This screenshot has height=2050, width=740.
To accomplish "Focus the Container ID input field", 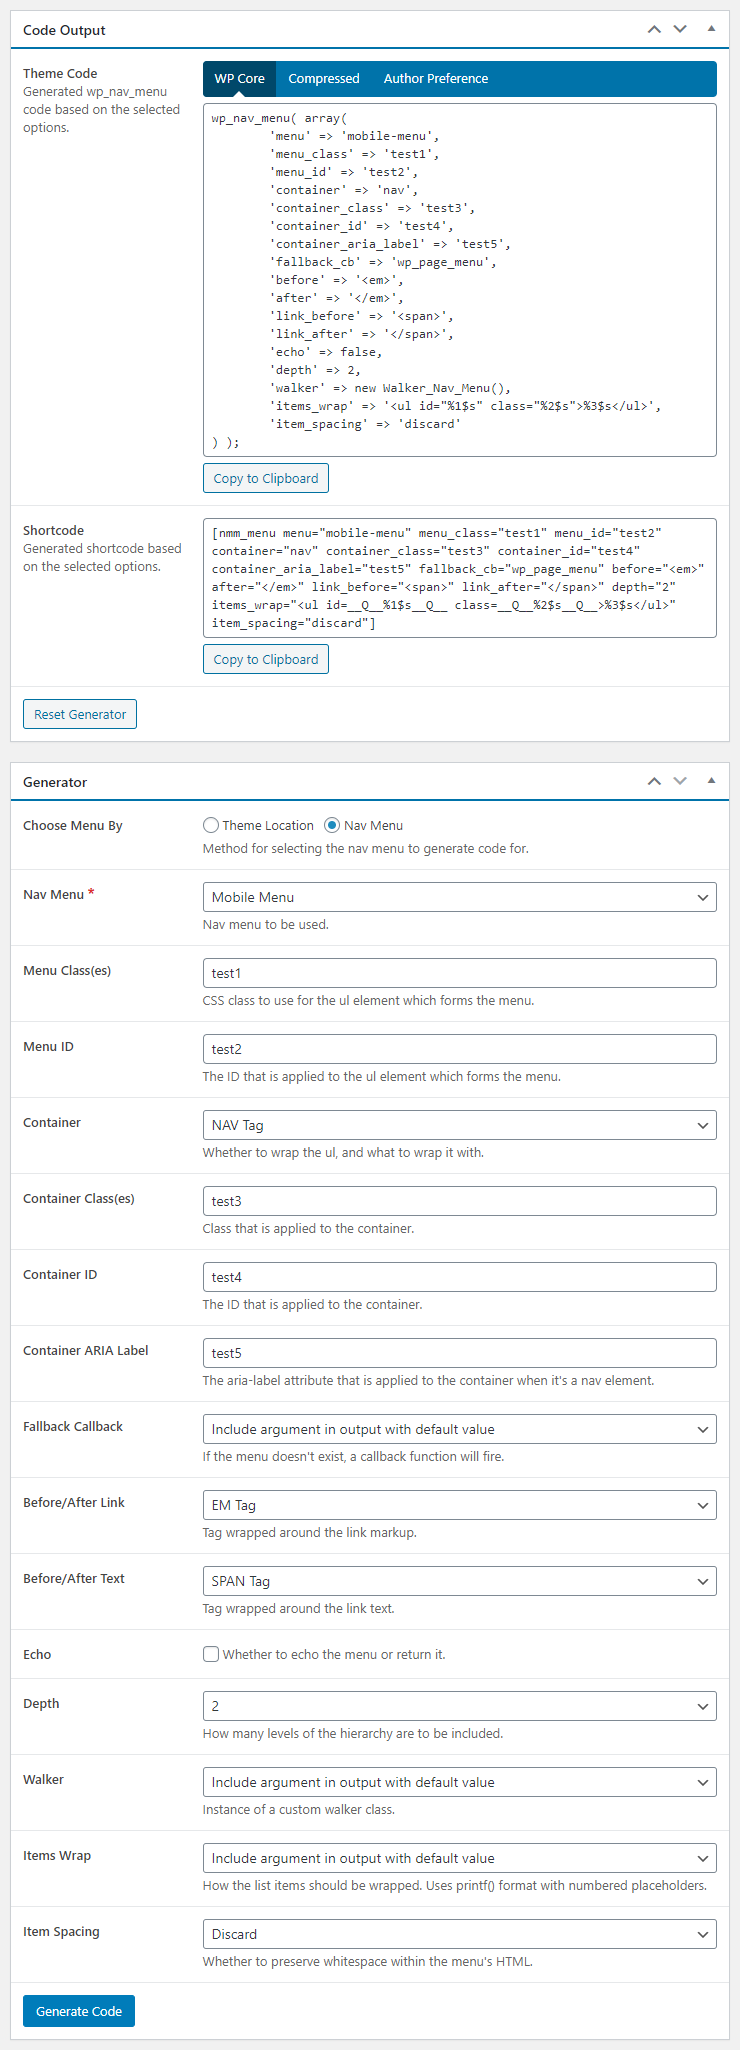I will pos(460,1277).
